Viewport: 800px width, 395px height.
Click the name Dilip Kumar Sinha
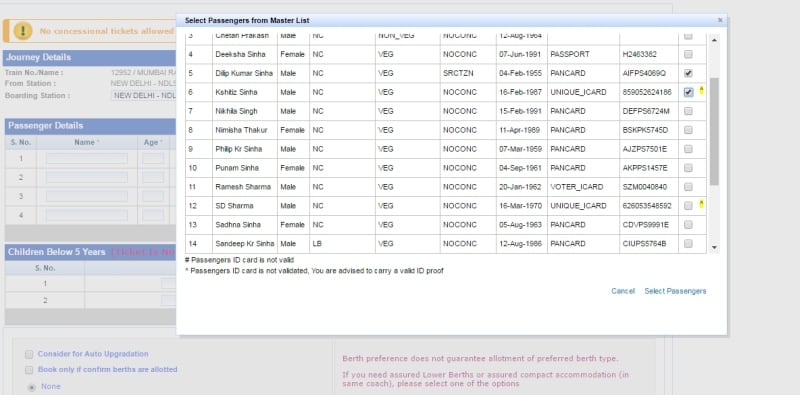click(244, 73)
